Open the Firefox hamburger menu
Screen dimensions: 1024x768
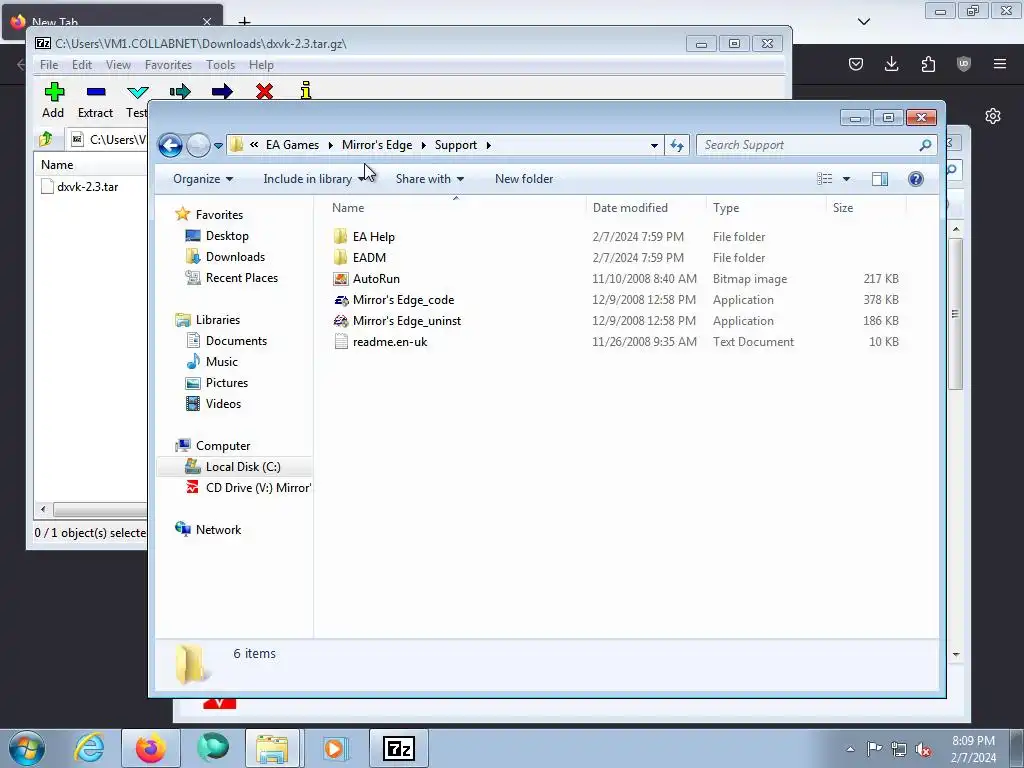point(1000,63)
